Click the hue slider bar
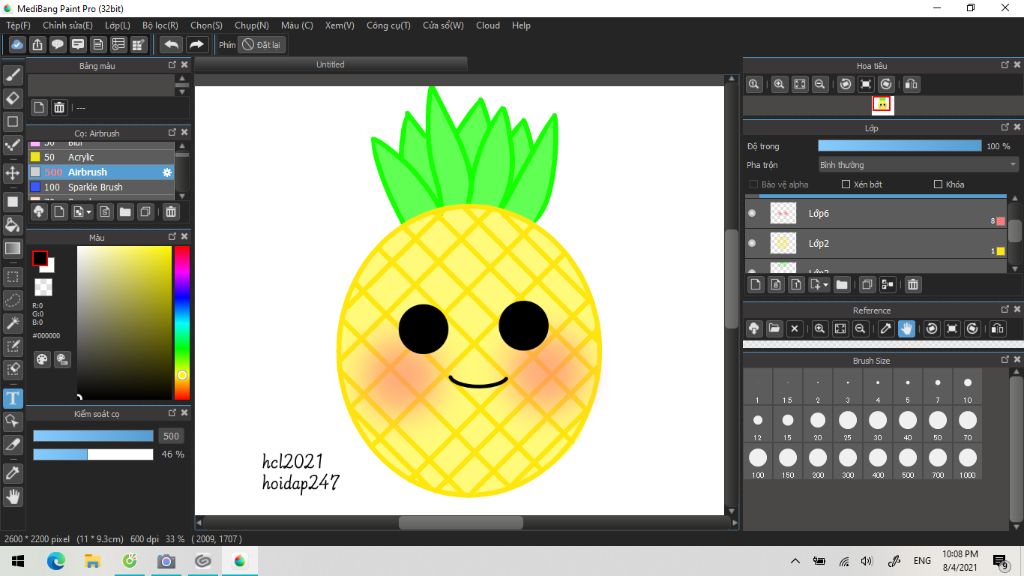 pos(182,323)
